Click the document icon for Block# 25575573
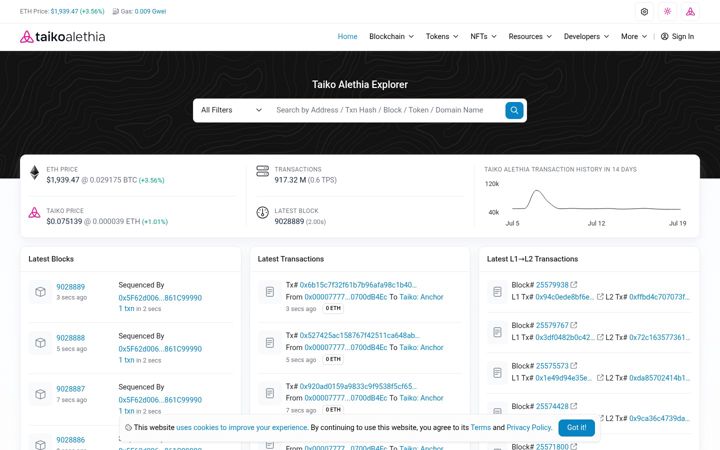720x450 pixels. [497, 372]
